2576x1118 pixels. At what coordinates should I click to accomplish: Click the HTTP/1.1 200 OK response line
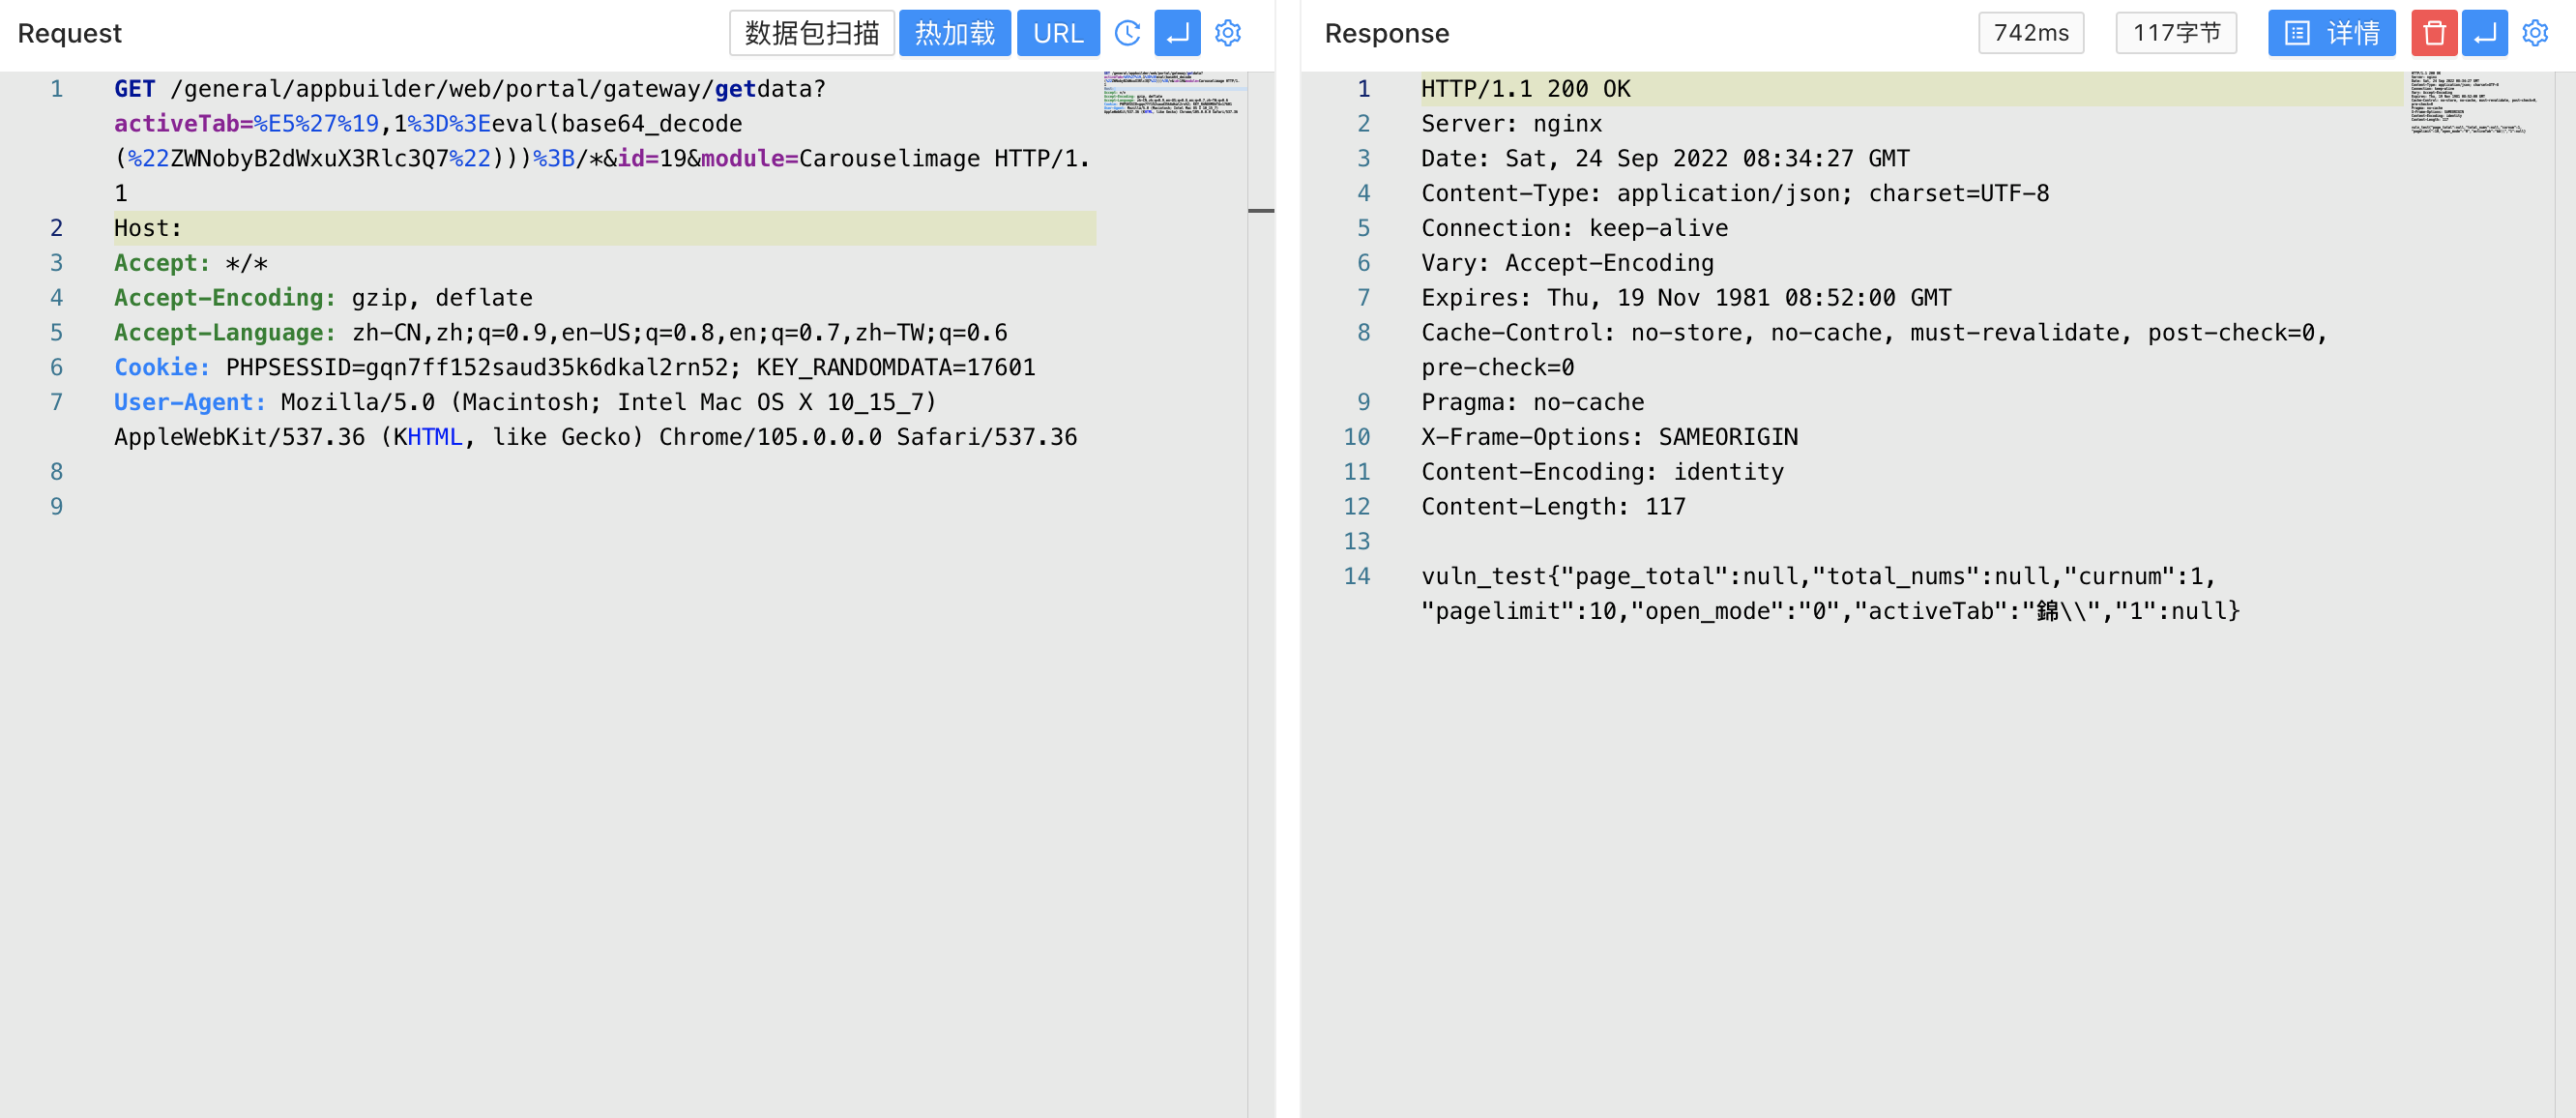pyautogui.click(x=1525, y=89)
